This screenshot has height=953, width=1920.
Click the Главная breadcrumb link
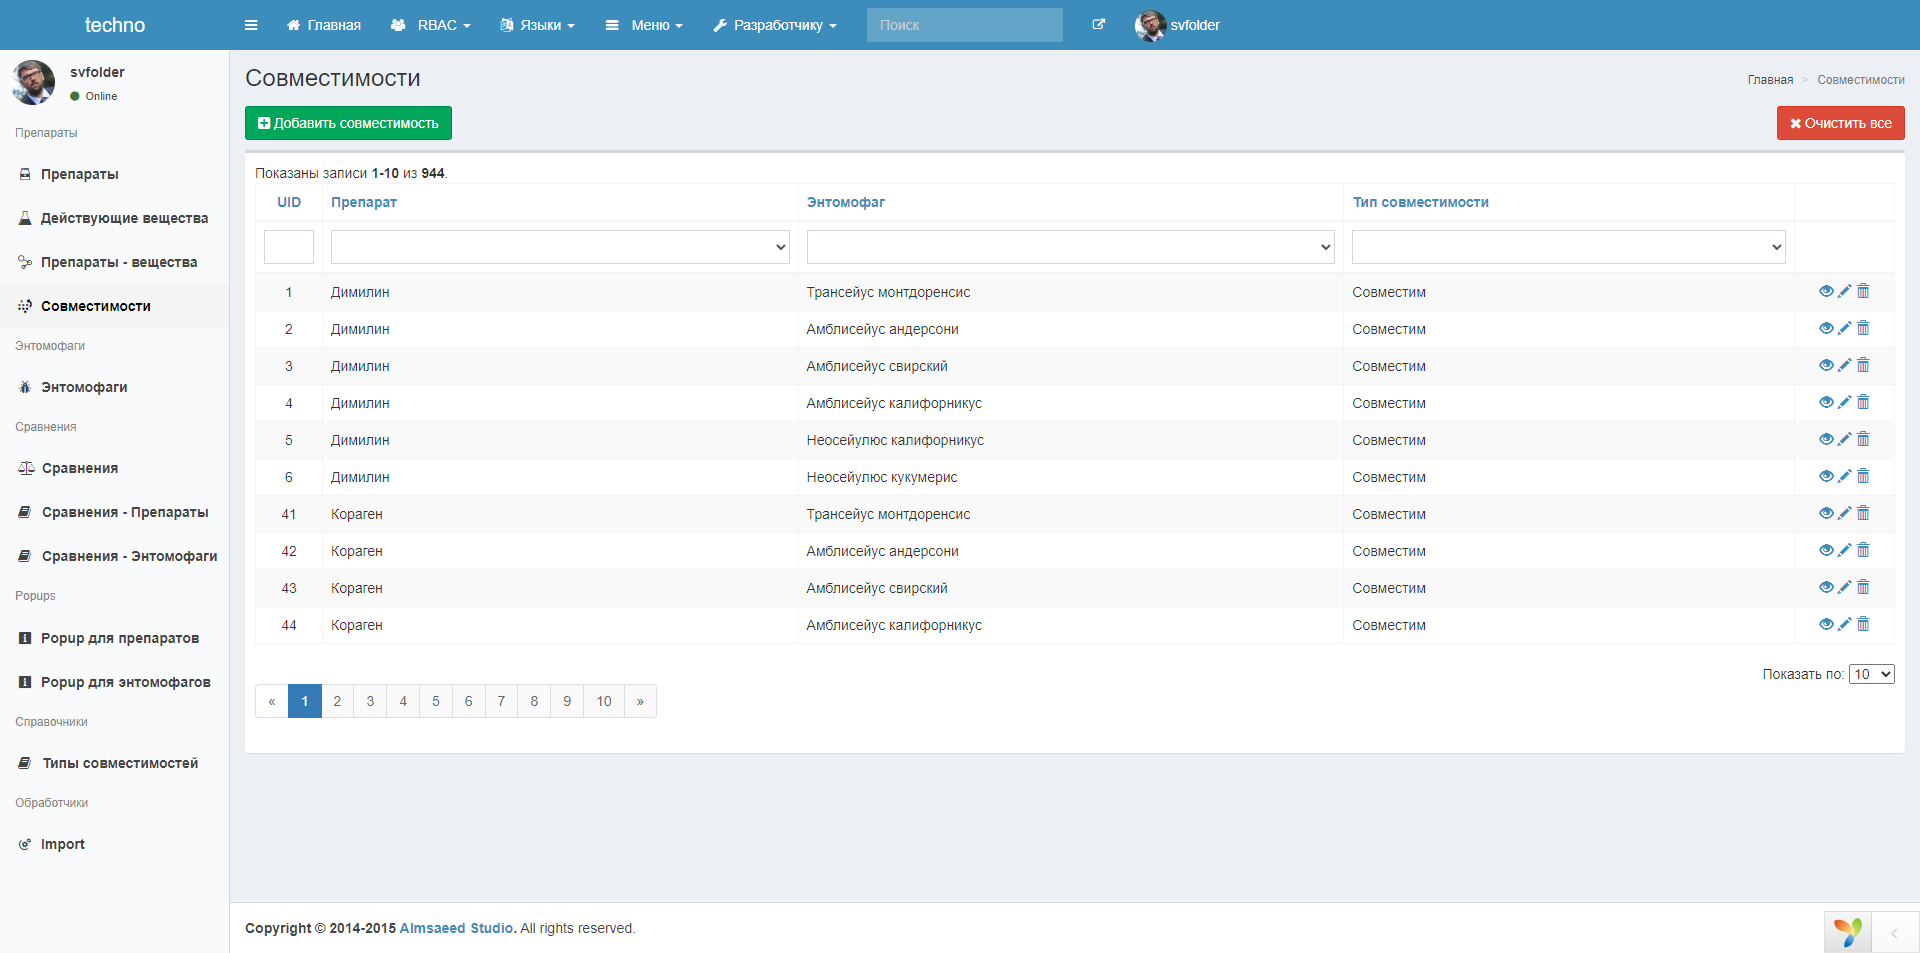tap(1770, 80)
